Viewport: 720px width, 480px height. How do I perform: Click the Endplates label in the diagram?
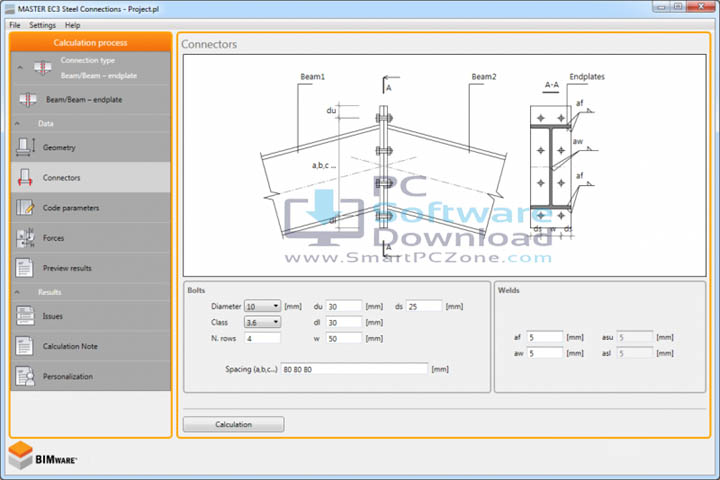point(587,77)
